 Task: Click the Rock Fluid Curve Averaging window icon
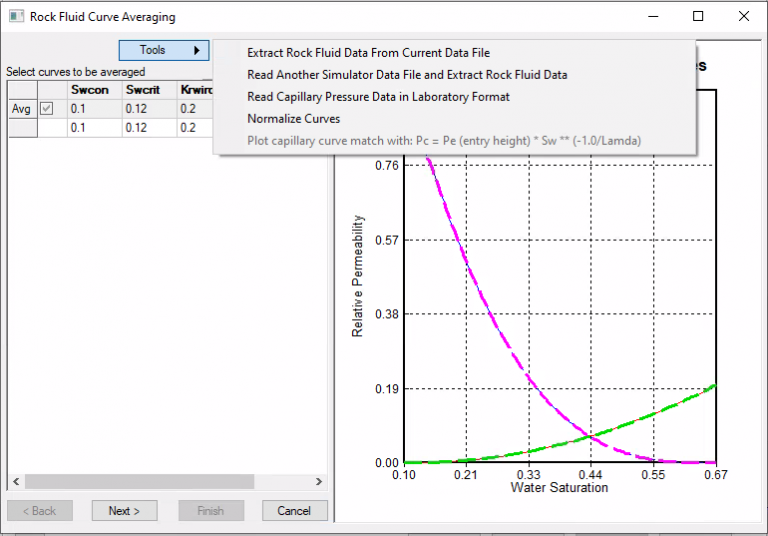[x=14, y=17]
